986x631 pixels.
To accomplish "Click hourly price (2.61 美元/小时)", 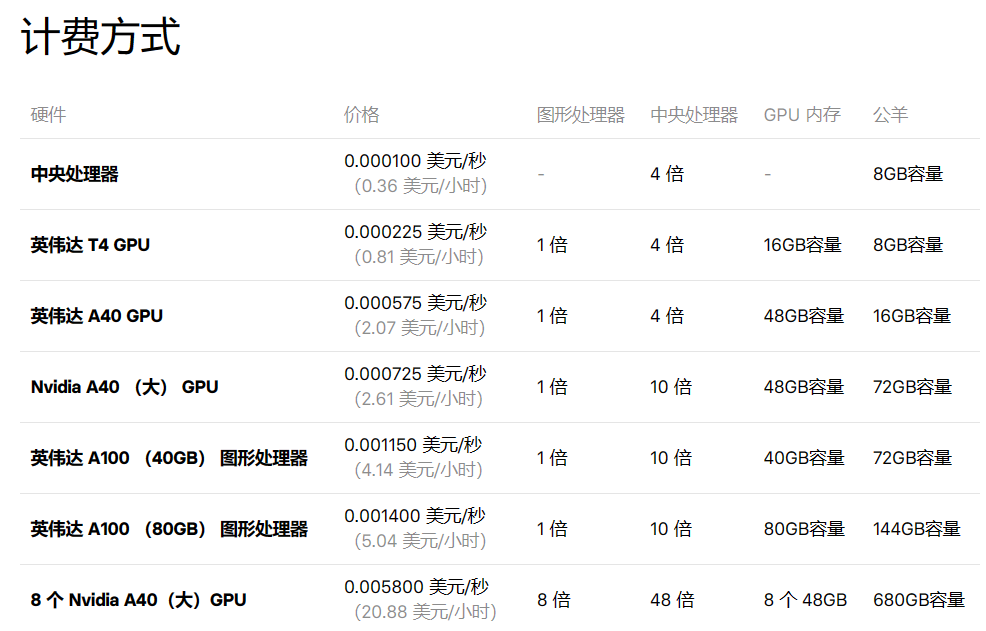I will click(x=418, y=399).
